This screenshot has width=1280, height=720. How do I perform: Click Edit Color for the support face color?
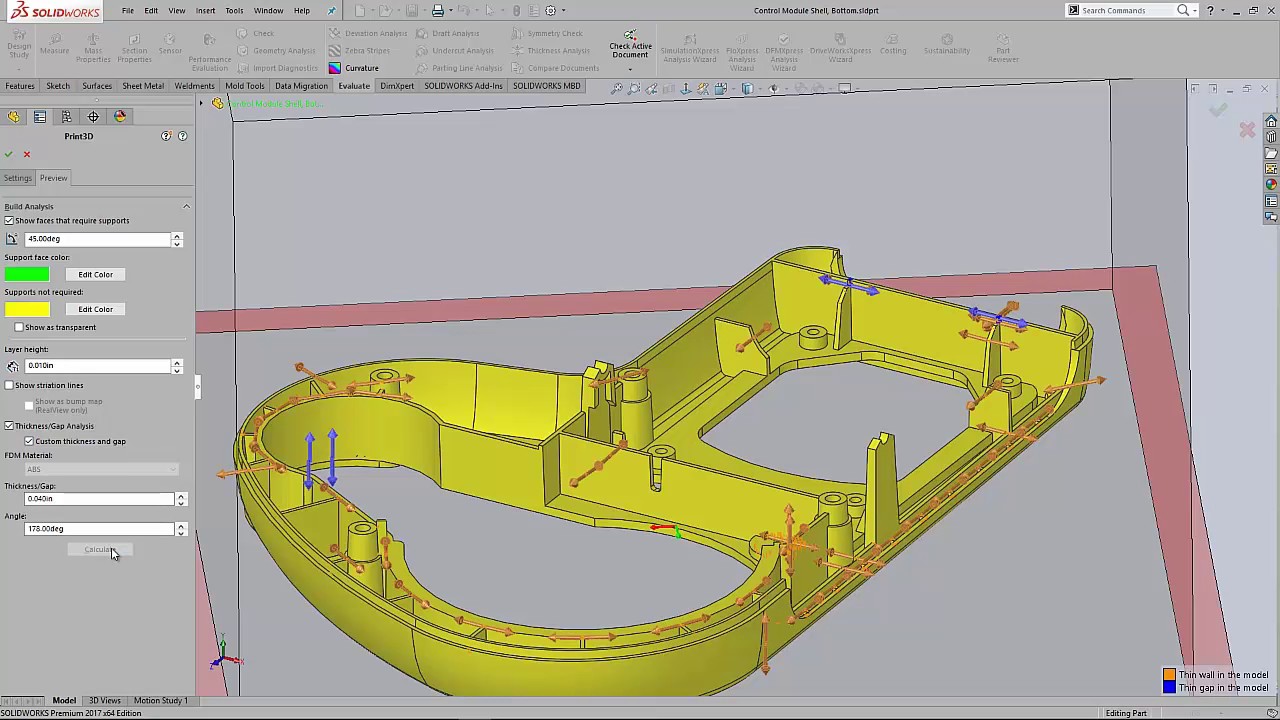pyautogui.click(x=96, y=274)
